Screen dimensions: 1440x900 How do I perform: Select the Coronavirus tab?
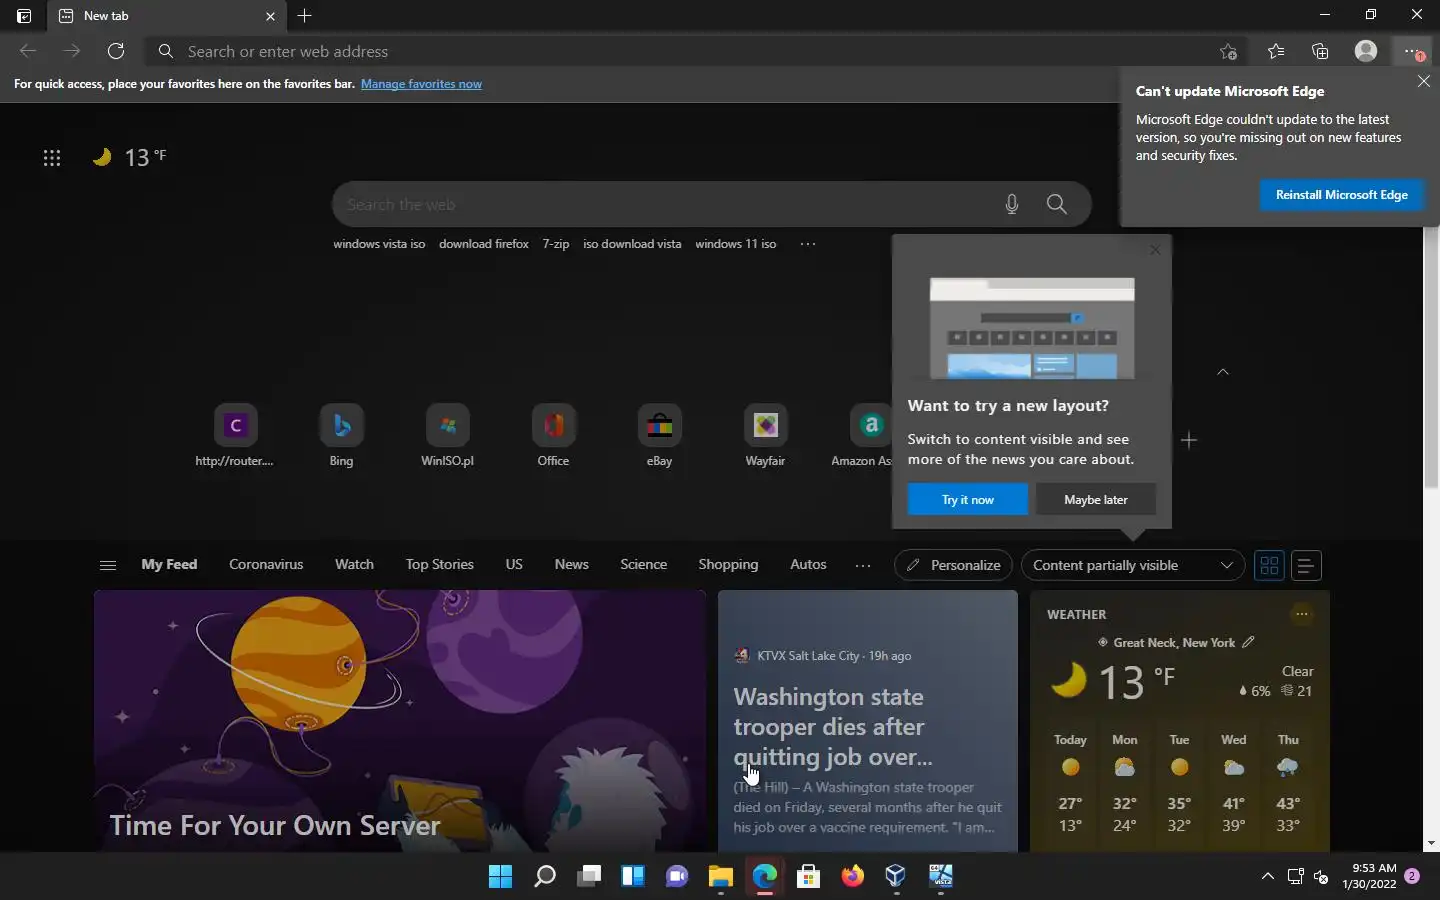[x=266, y=564]
